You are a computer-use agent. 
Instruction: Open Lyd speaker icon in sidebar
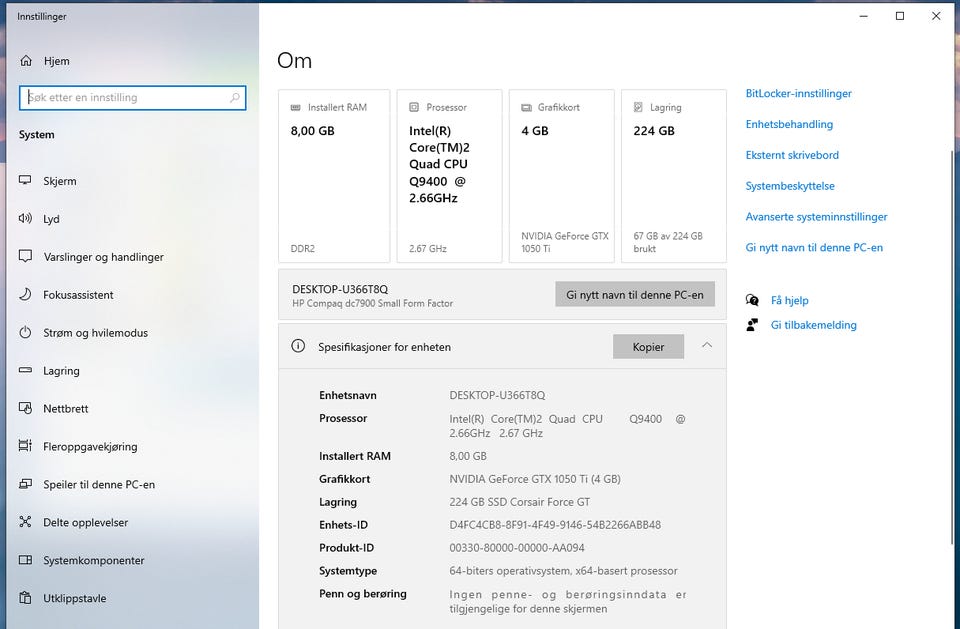click(x=25, y=219)
